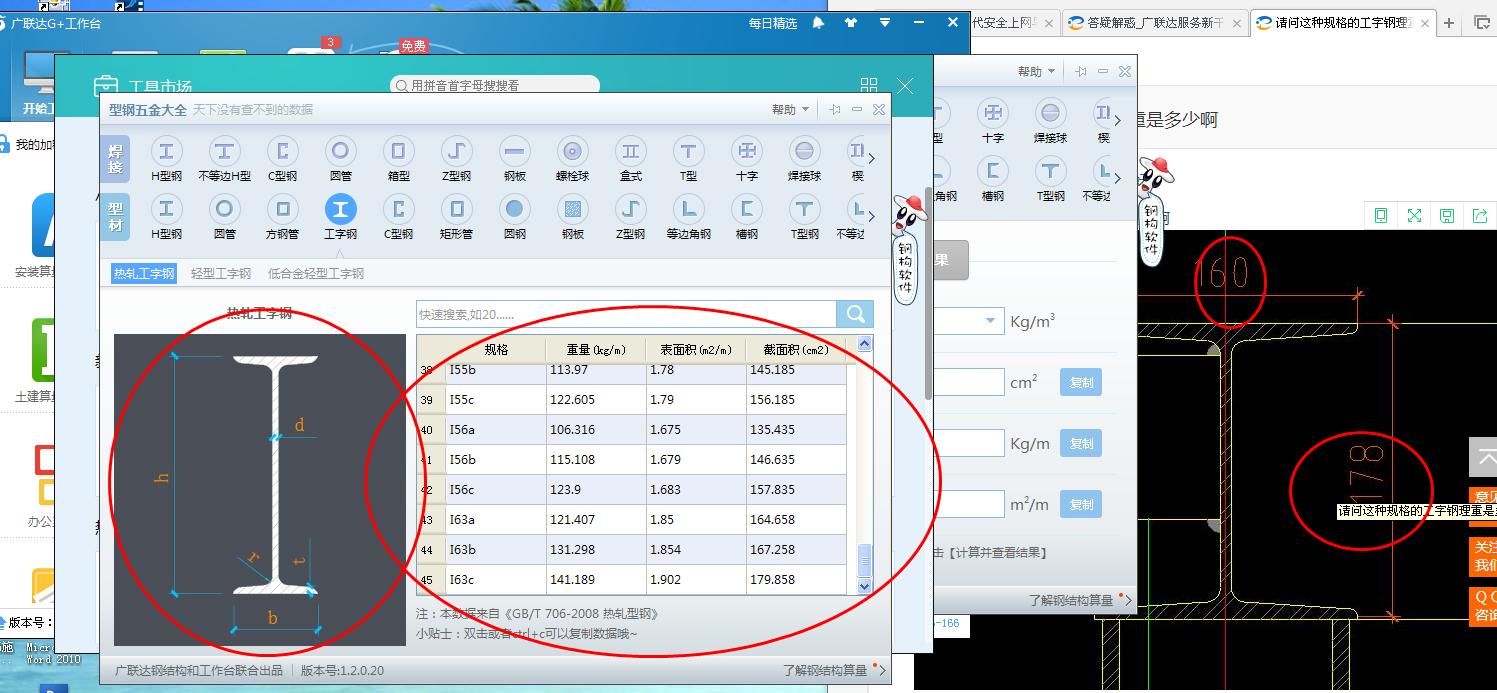Pin the rear 型钢 window behind
The height and width of the screenshot is (693, 1497).
coord(1081,71)
